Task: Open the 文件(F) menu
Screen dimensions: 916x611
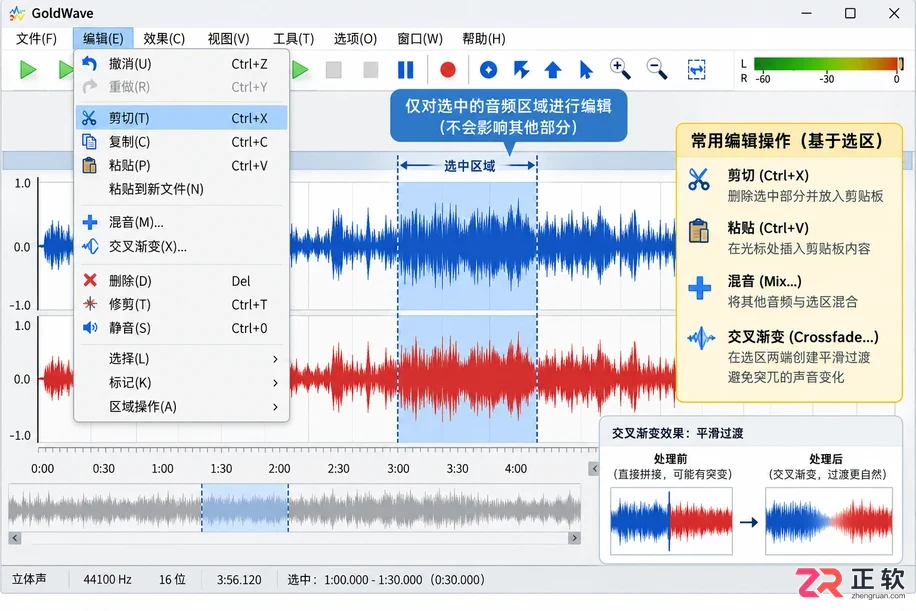Action: (36, 39)
